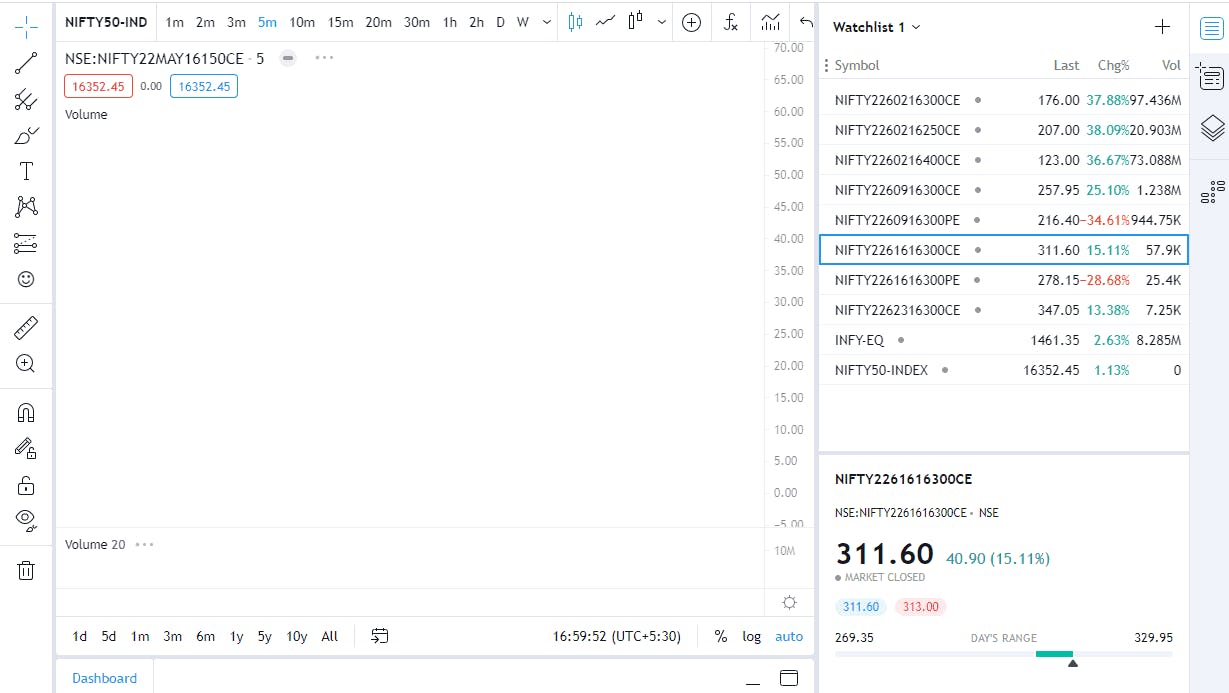Choose the line chart style icon

tap(605, 22)
